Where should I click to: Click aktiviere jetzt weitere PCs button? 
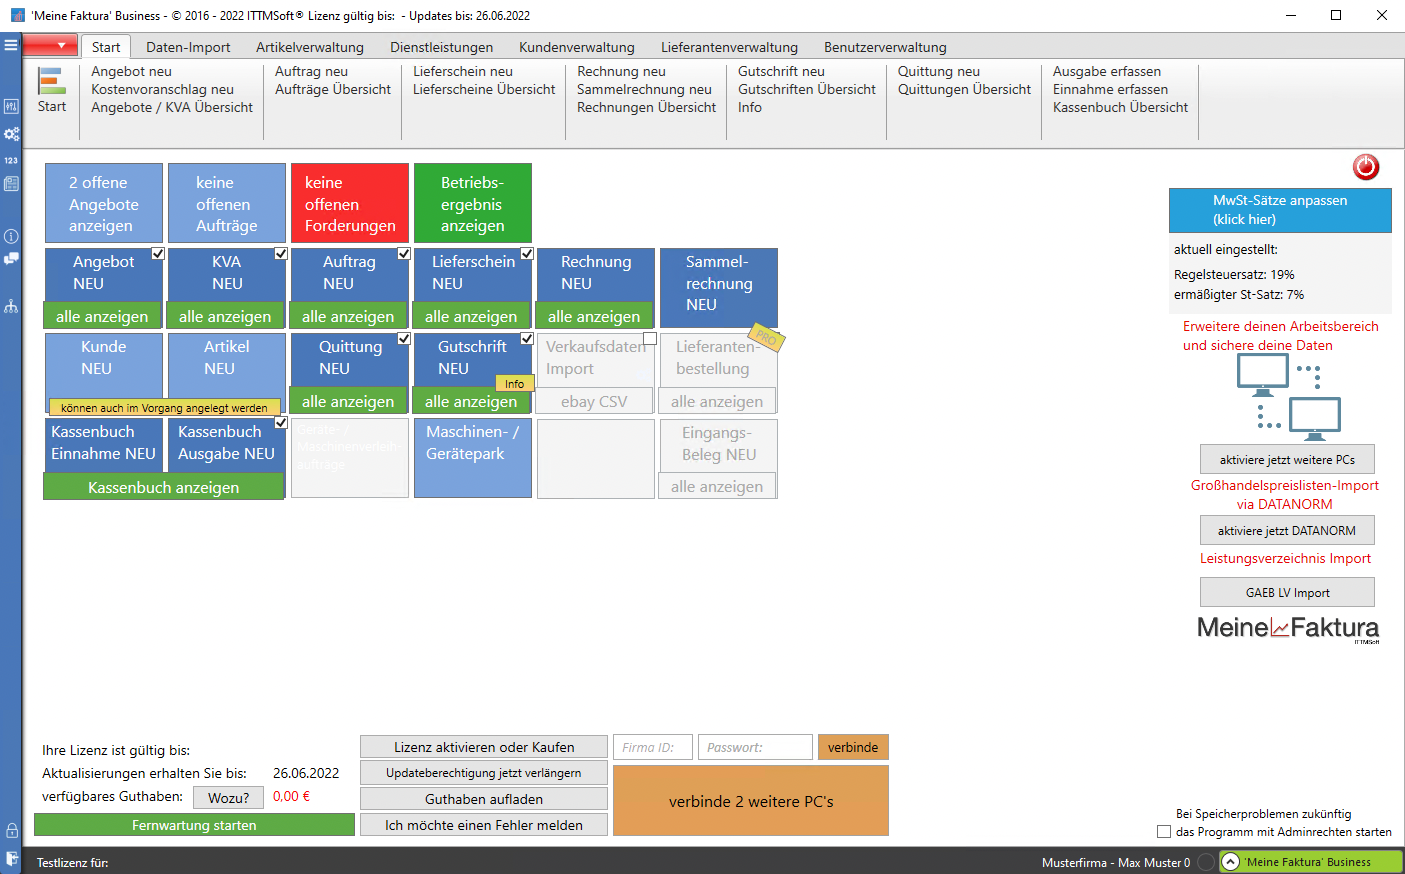(x=1287, y=459)
